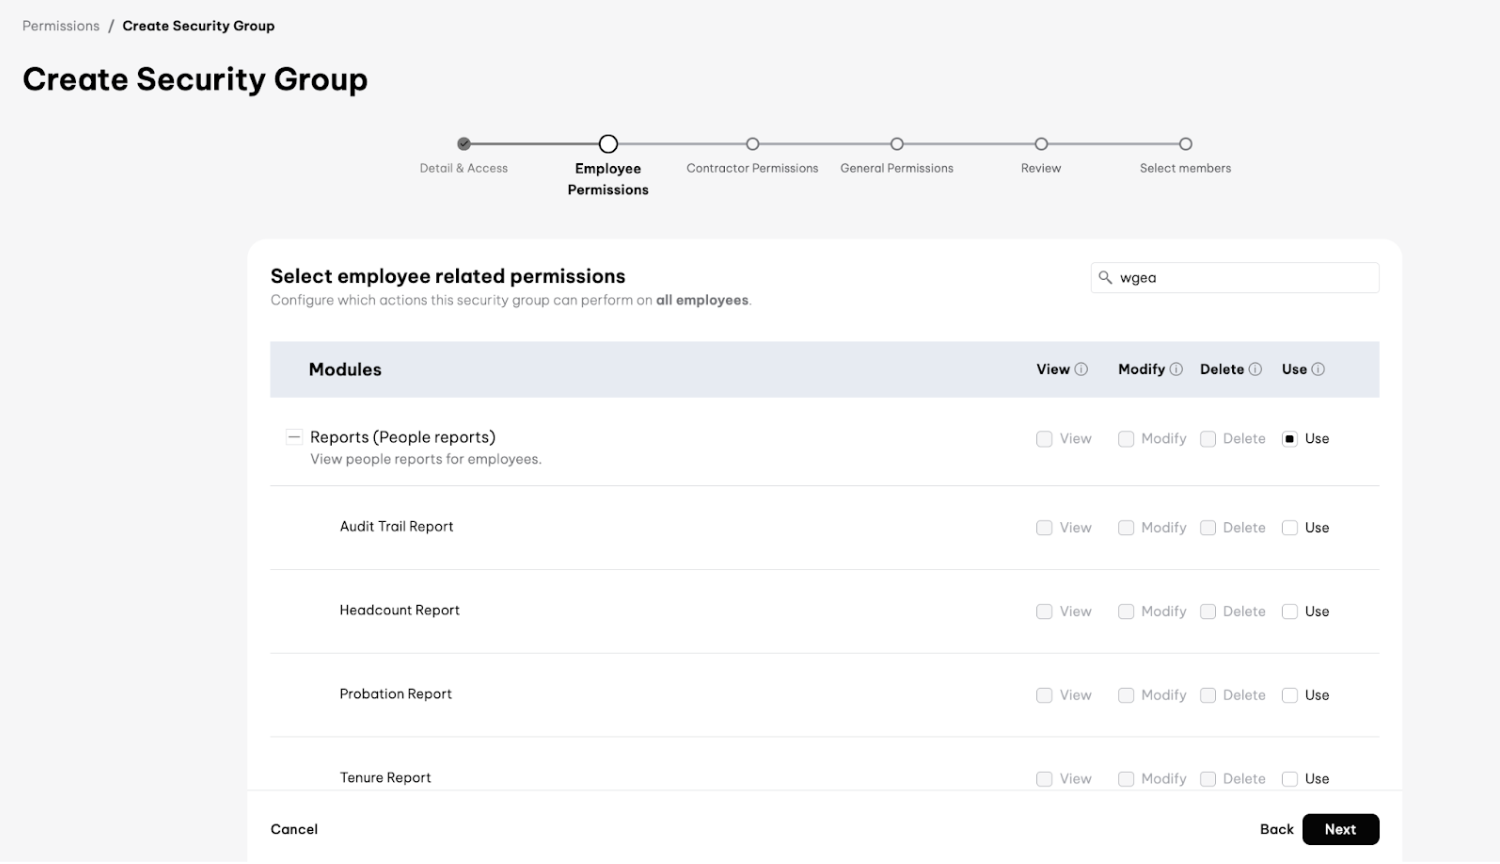Screen dimensions: 1500x864
Task: Click the search magnifier icon
Action: click(x=1105, y=278)
